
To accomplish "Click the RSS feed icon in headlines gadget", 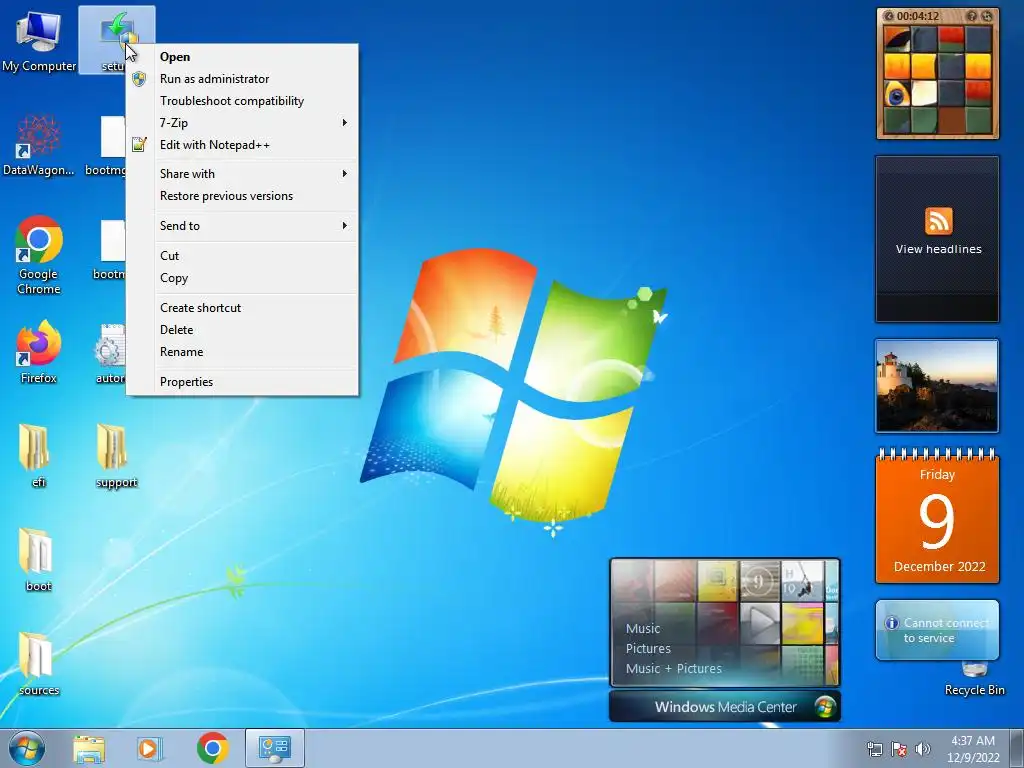I will (x=938, y=221).
